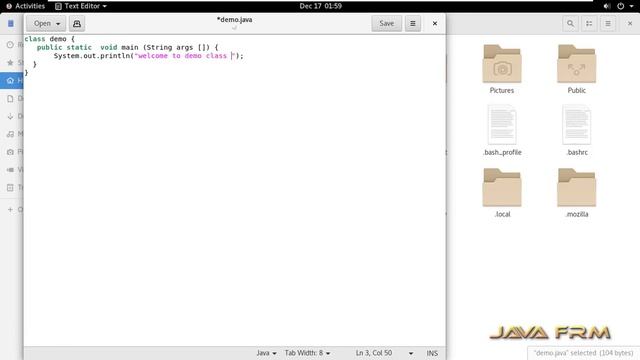This screenshot has height=360, width=640.
Task: Open the Java language dropdown in the status bar
Action: tap(267, 353)
